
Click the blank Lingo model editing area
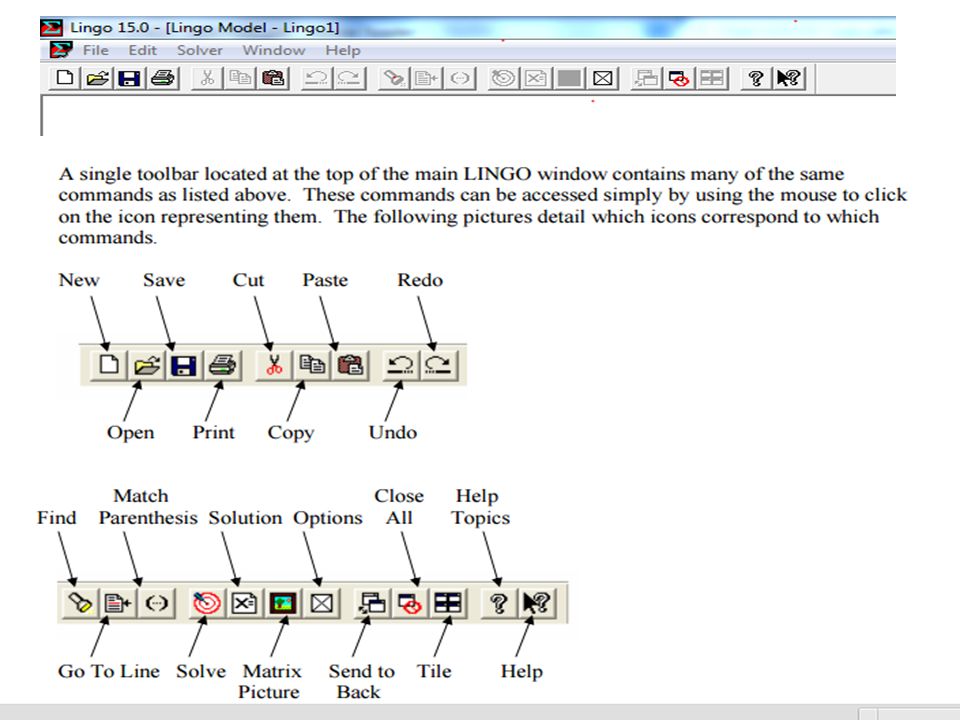[468, 116]
